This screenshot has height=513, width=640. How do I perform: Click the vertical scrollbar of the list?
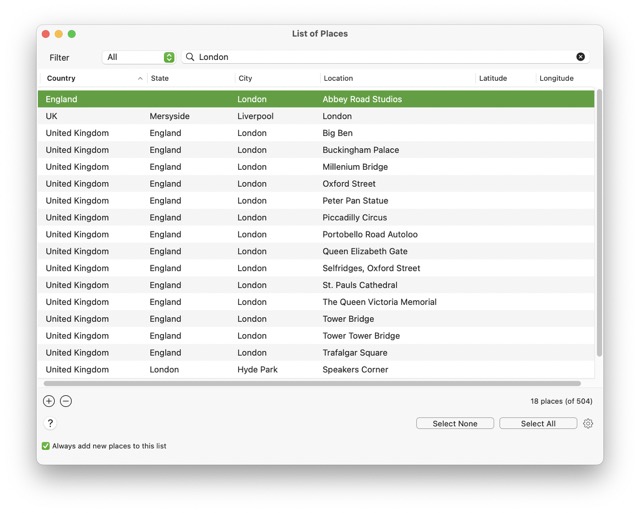pyautogui.click(x=599, y=220)
